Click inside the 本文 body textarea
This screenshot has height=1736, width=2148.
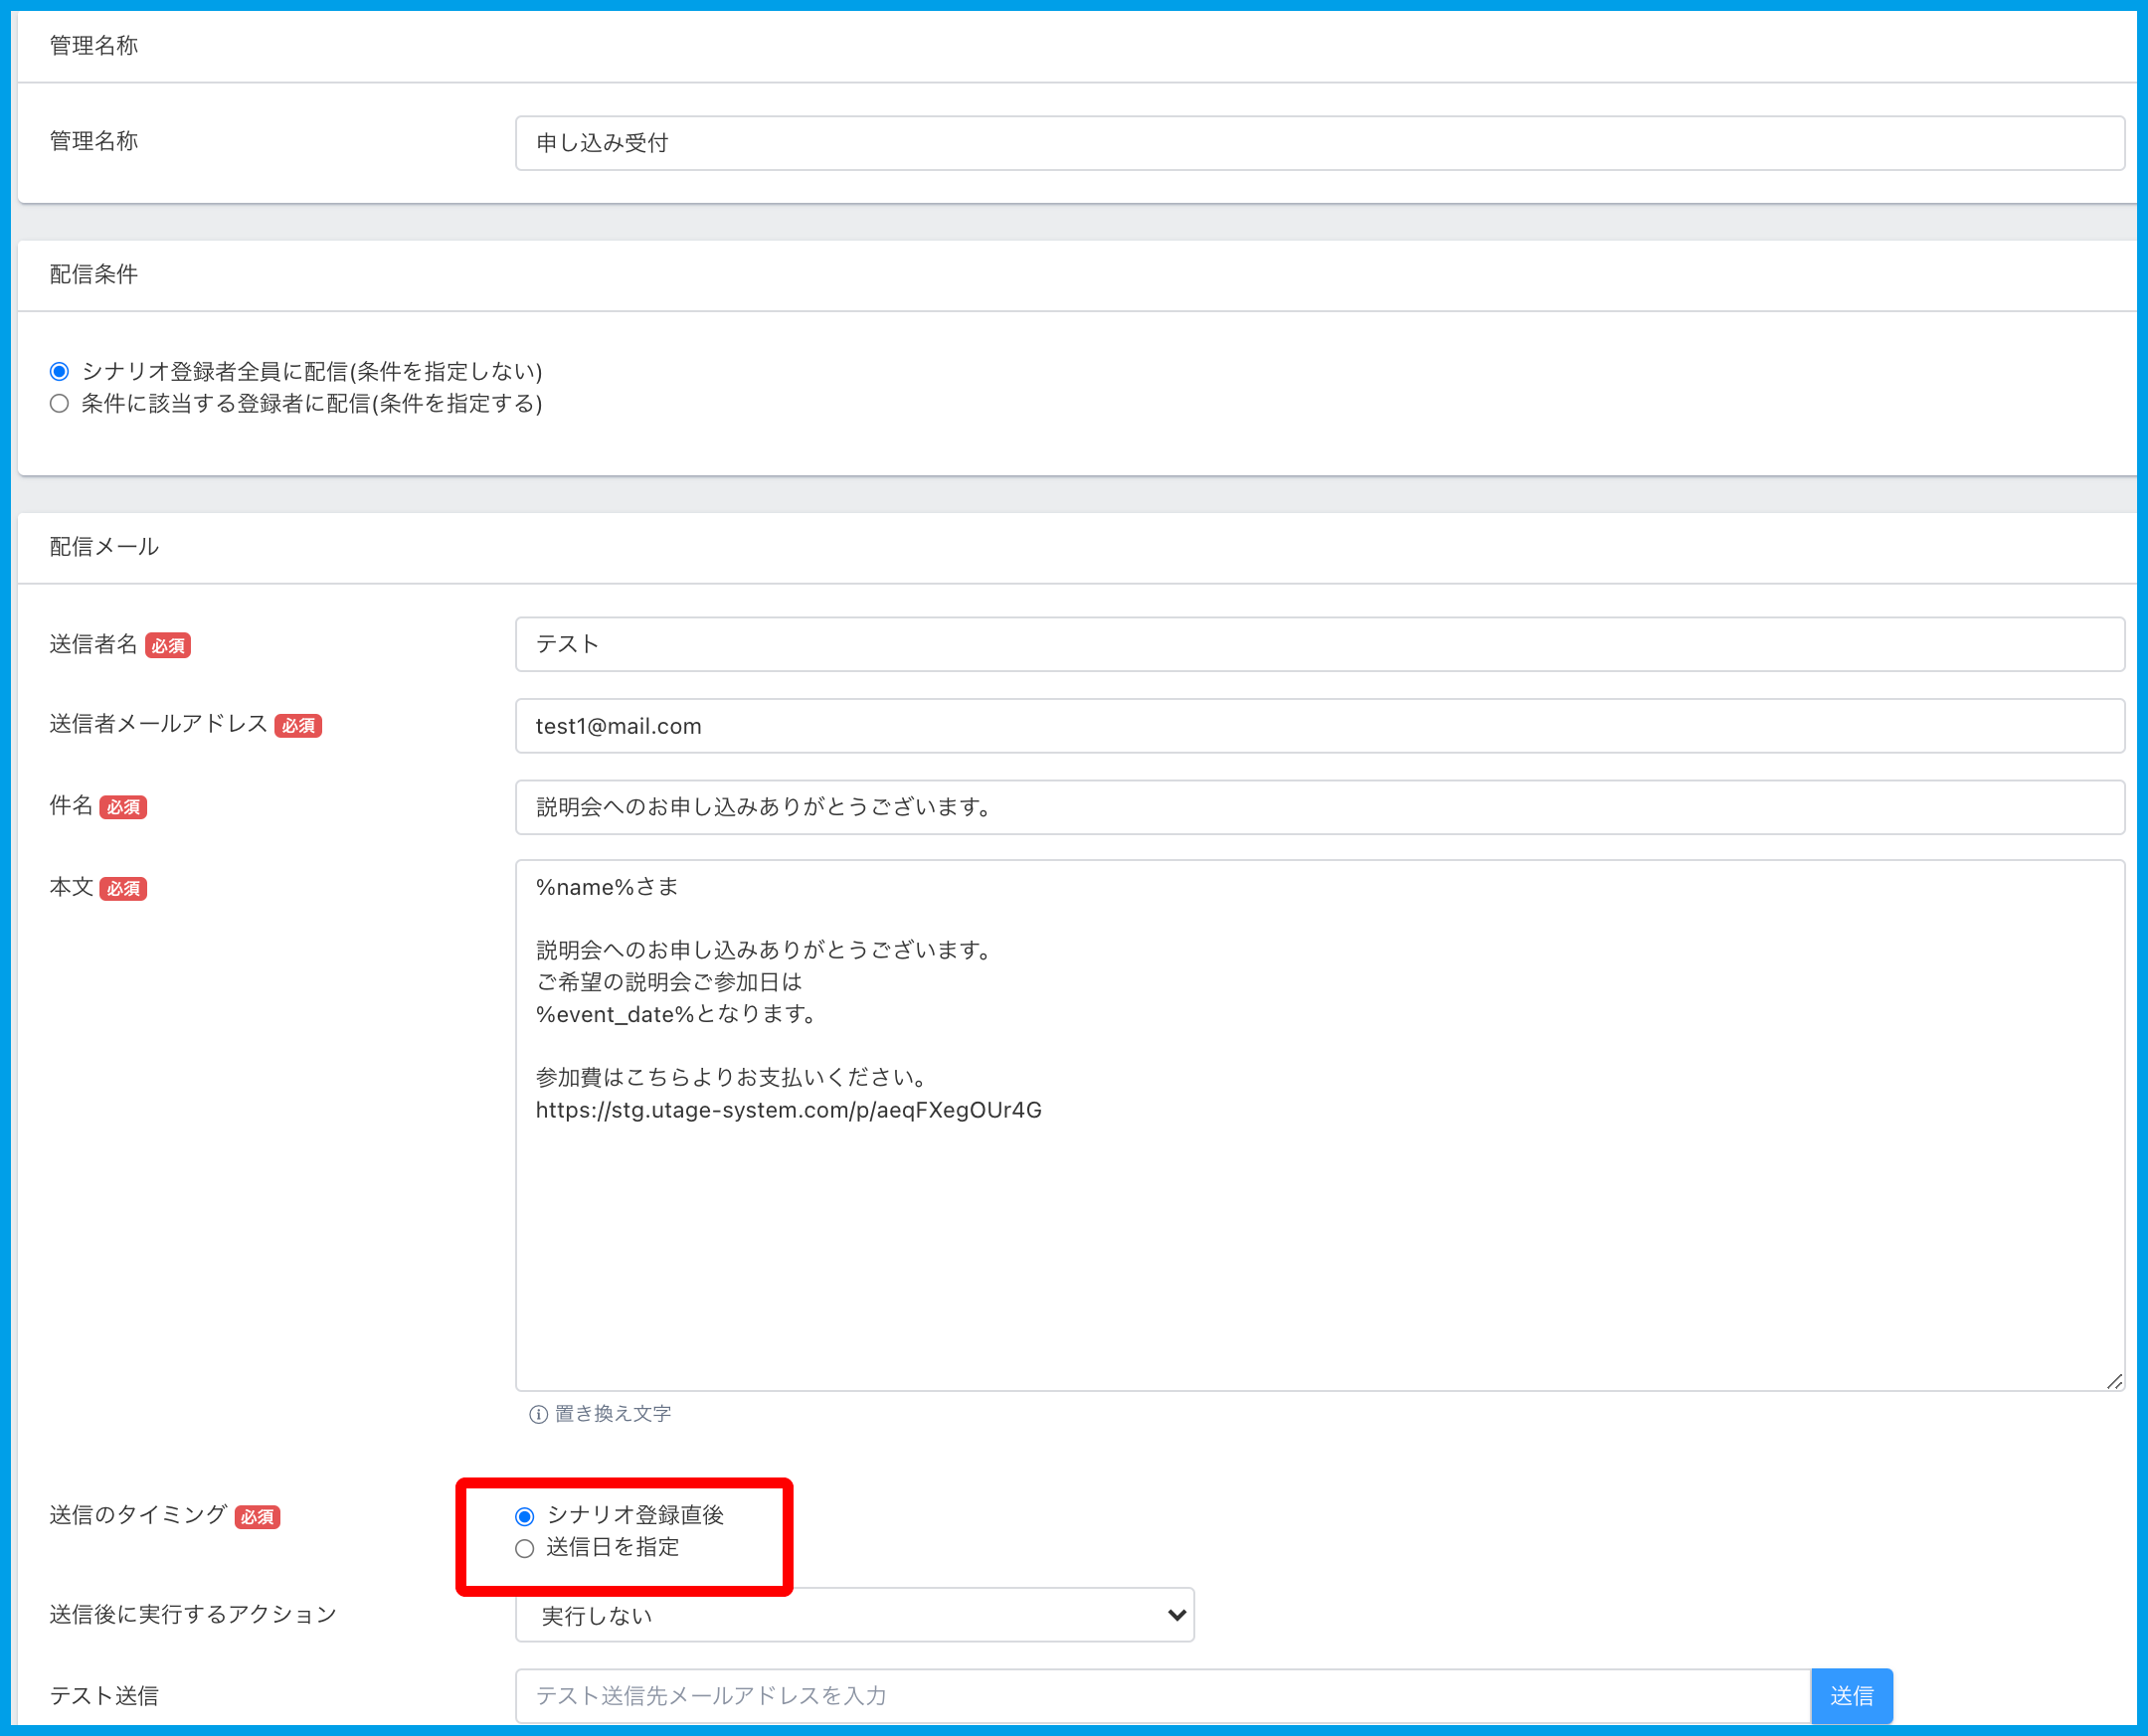click(x=1318, y=1250)
